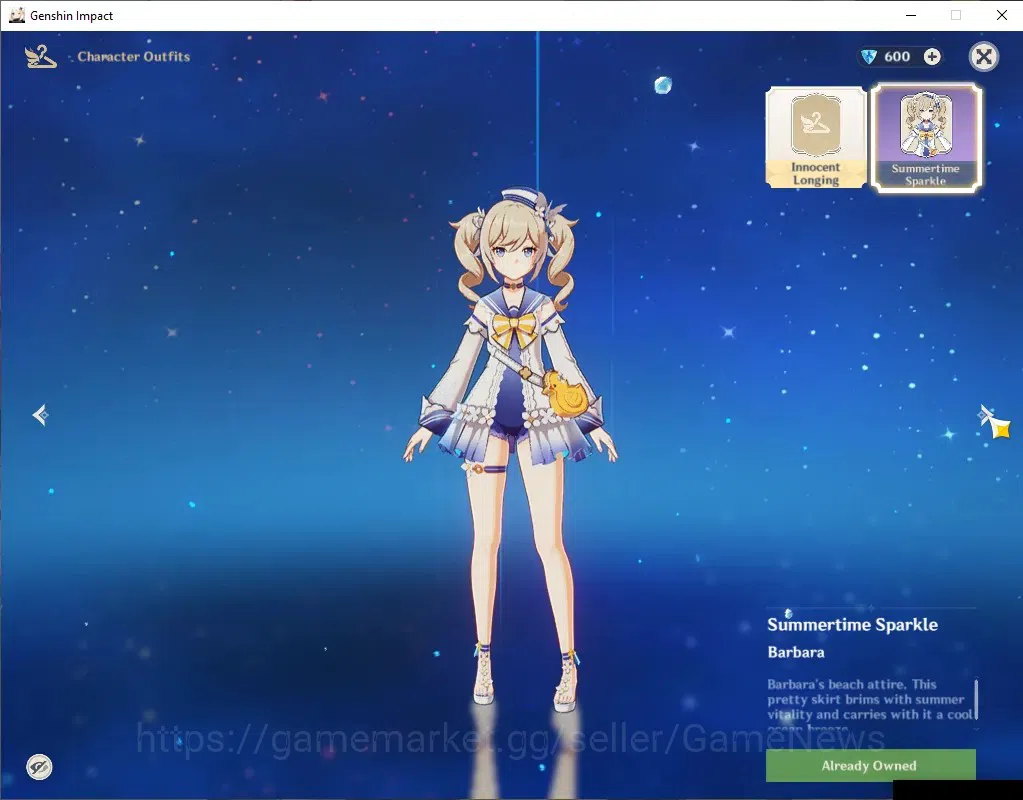Select the Innocent Longing outfit

[x=816, y=138]
